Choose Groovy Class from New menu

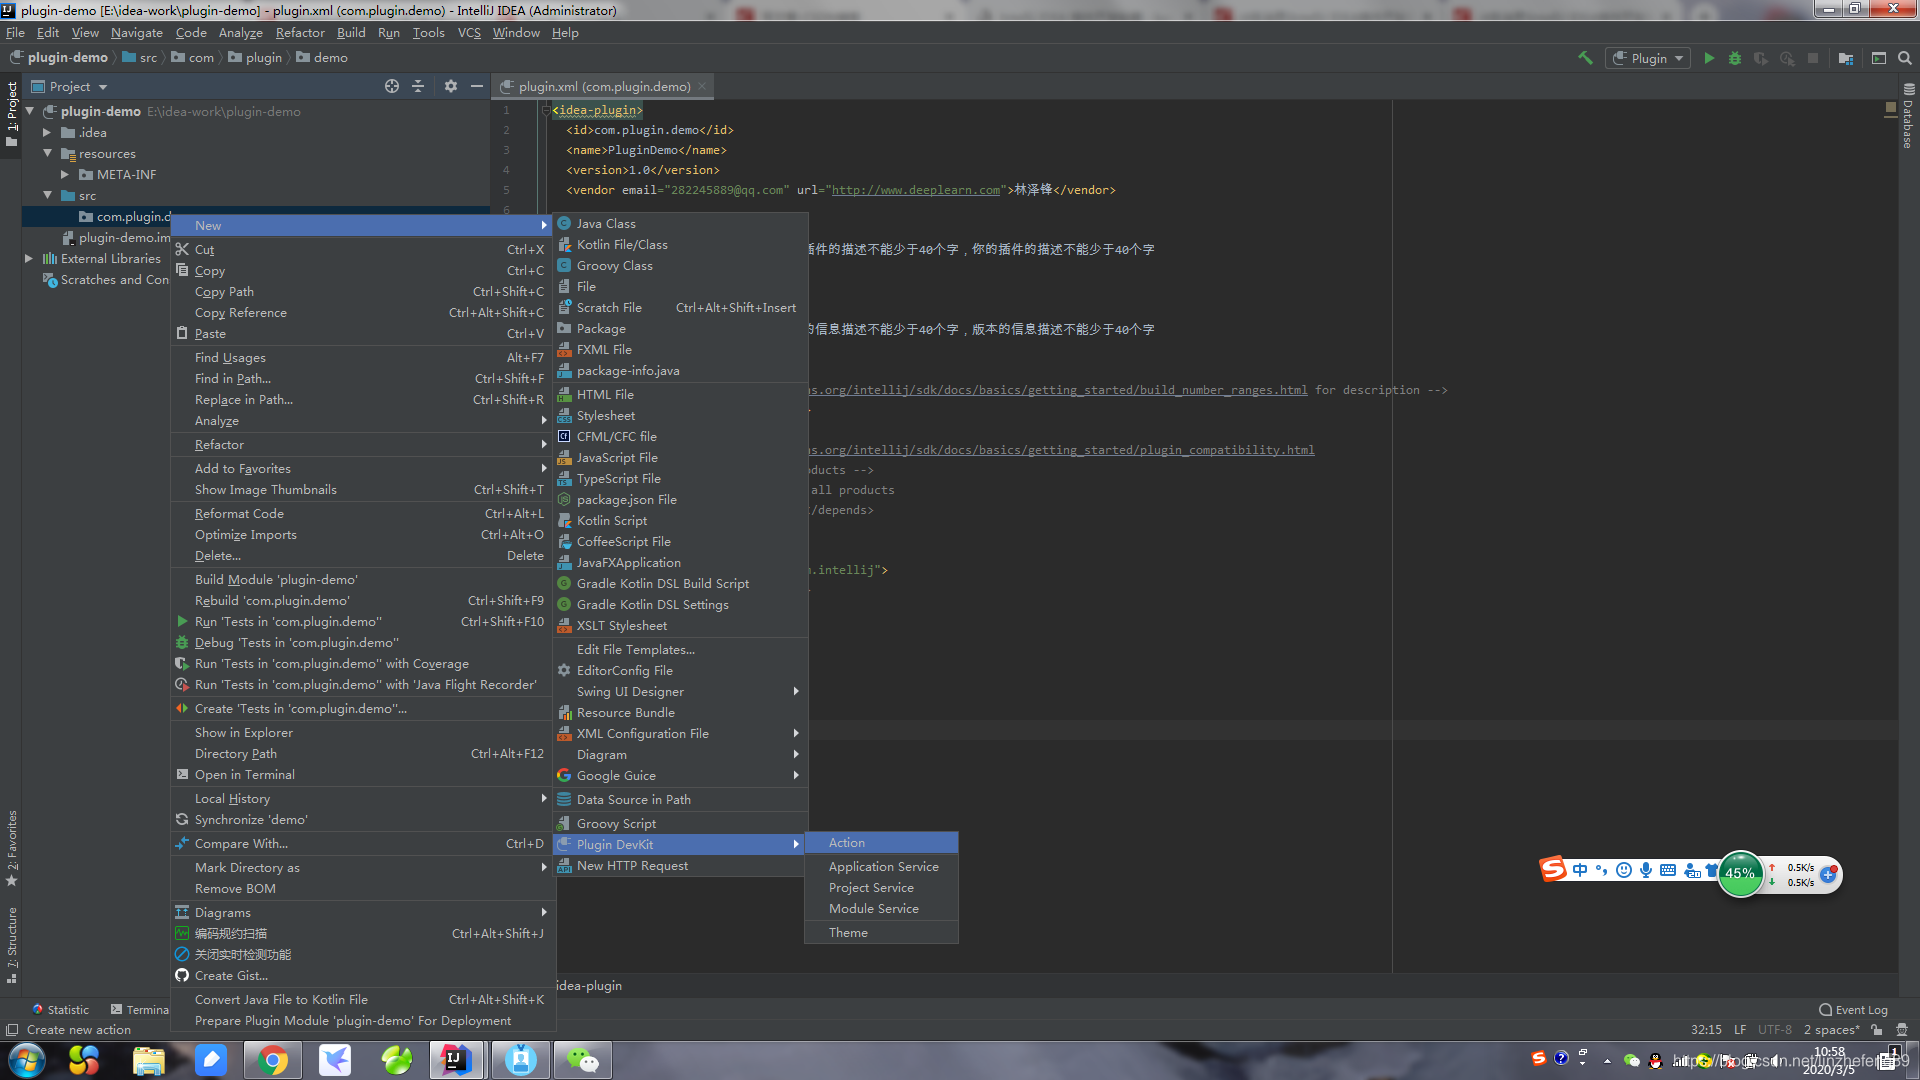tap(681, 265)
